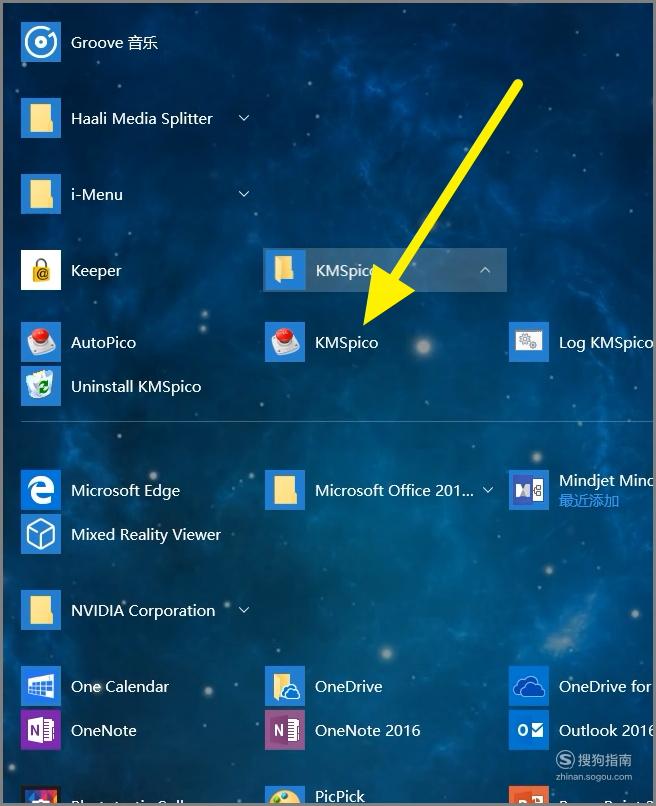Image resolution: width=656 pixels, height=806 pixels.
Task: Open the Outlook 2016 icon
Action: click(x=529, y=730)
